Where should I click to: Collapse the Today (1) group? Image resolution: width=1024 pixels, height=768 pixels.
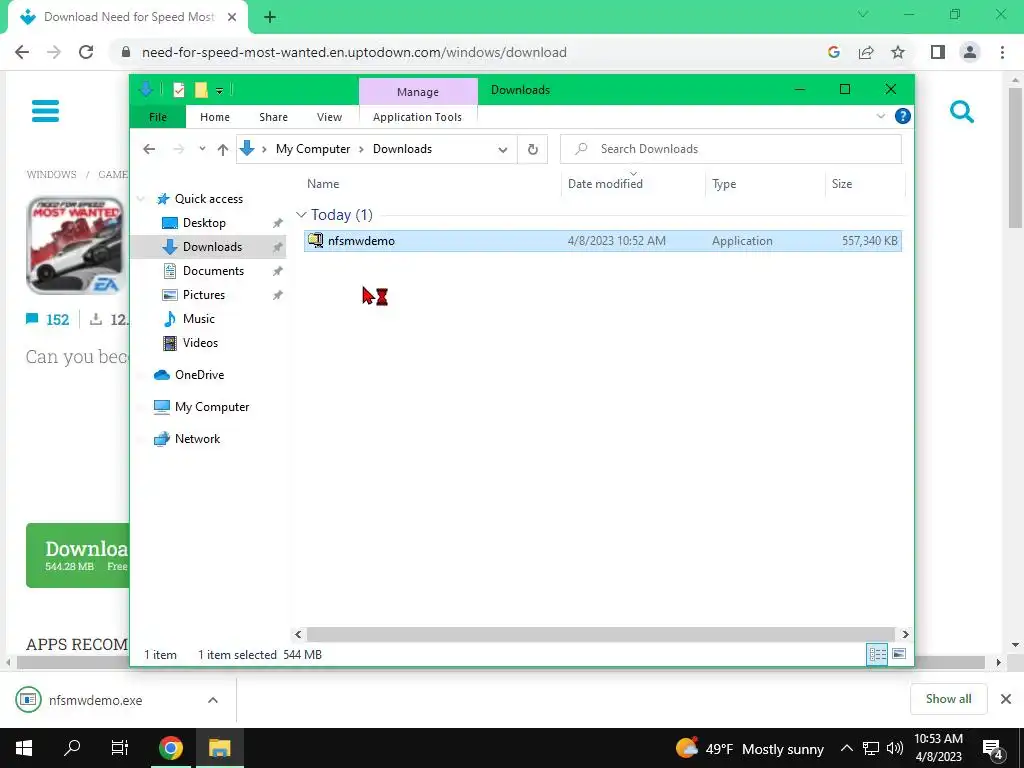tap(301, 215)
